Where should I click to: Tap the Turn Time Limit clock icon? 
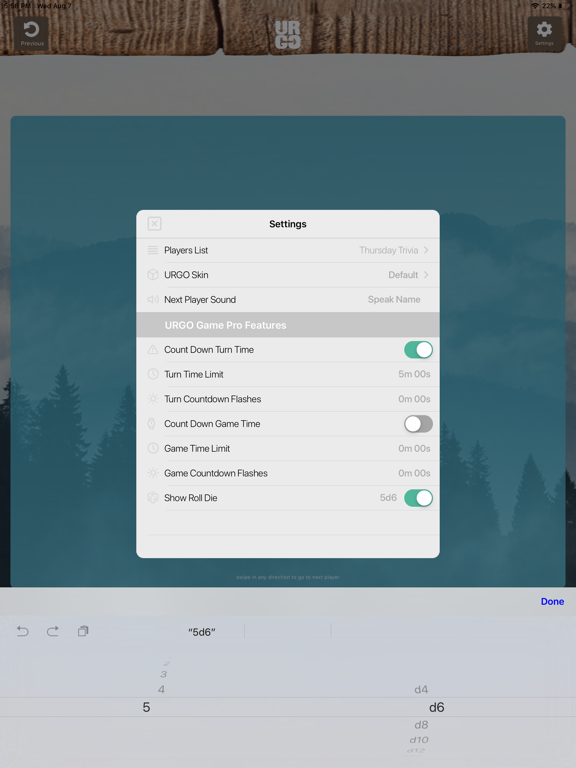(x=153, y=374)
